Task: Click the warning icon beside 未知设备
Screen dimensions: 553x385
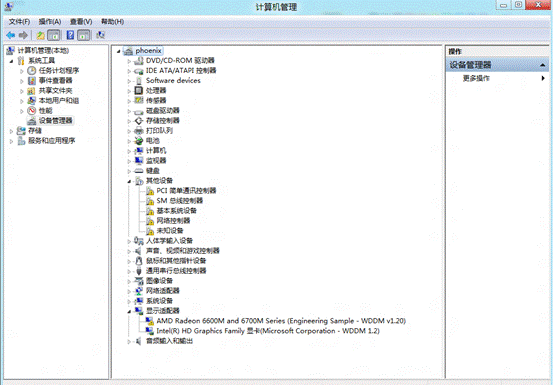Action: point(150,231)
